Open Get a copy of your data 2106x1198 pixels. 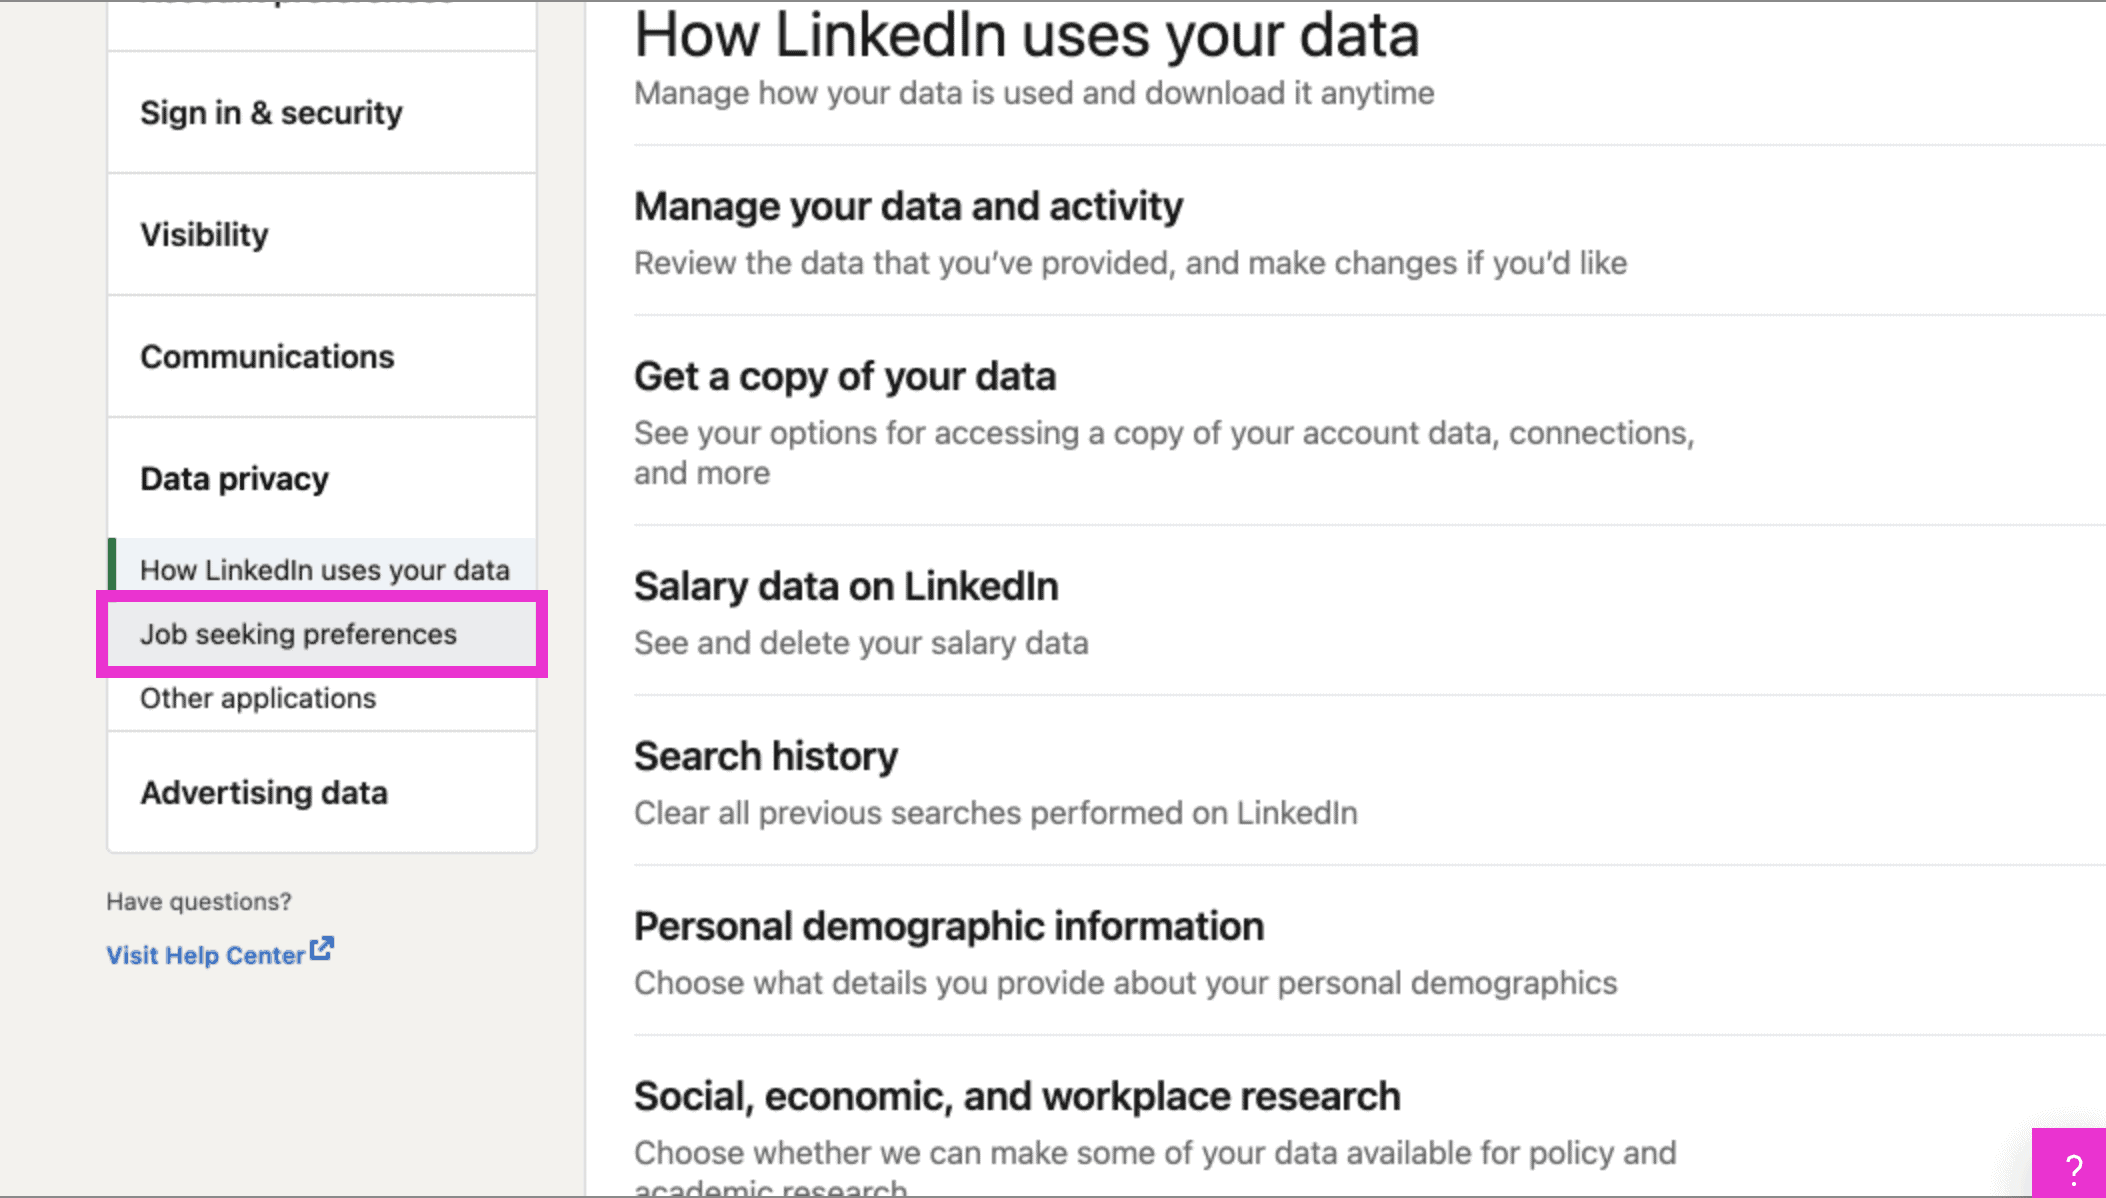845,377
